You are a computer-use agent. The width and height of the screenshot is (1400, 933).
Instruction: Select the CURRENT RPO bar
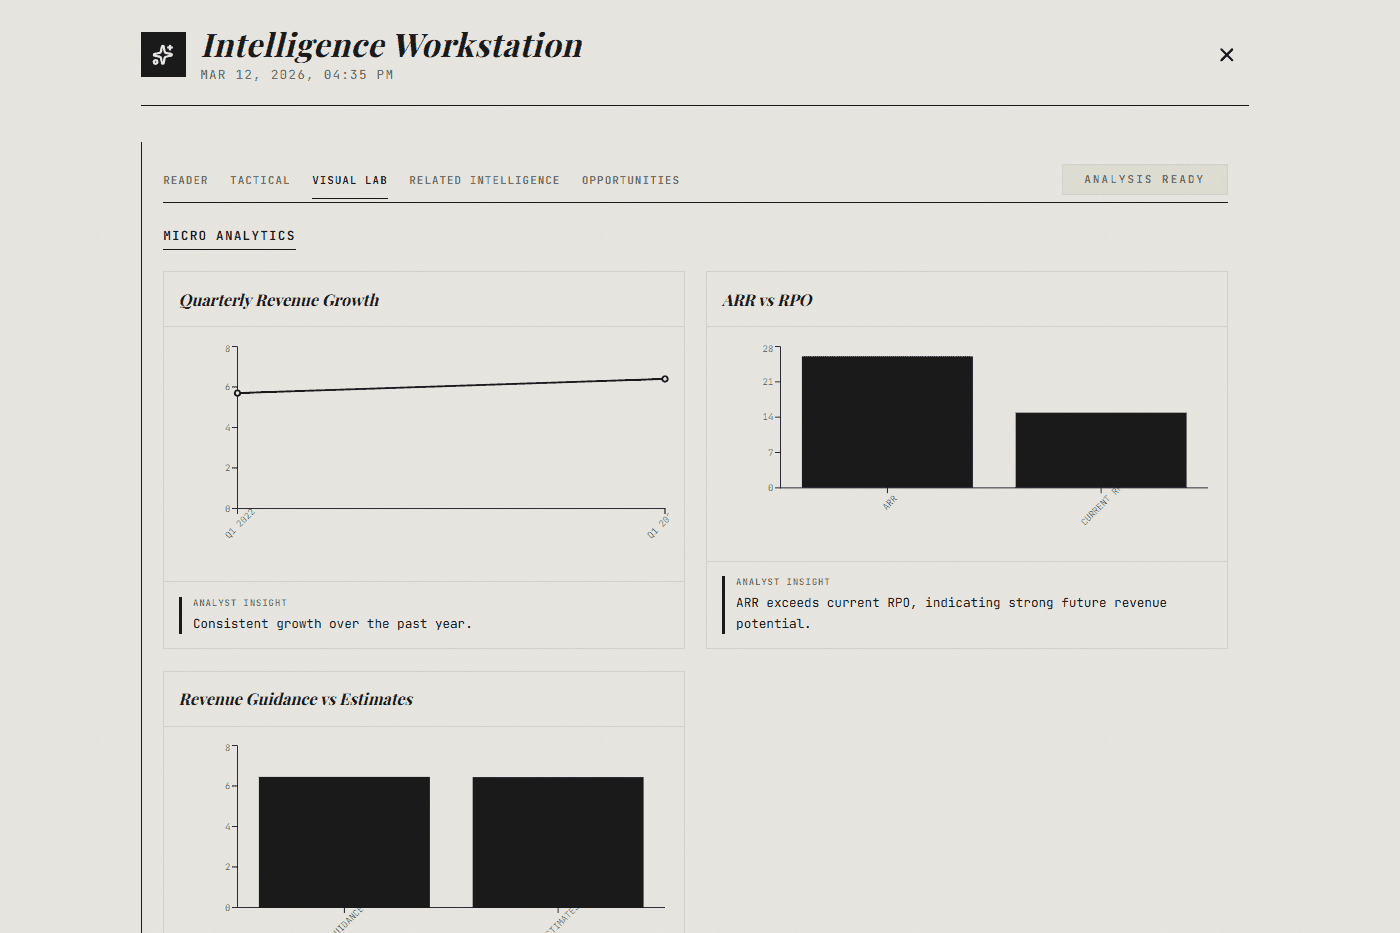click(x=1100, y=450)
